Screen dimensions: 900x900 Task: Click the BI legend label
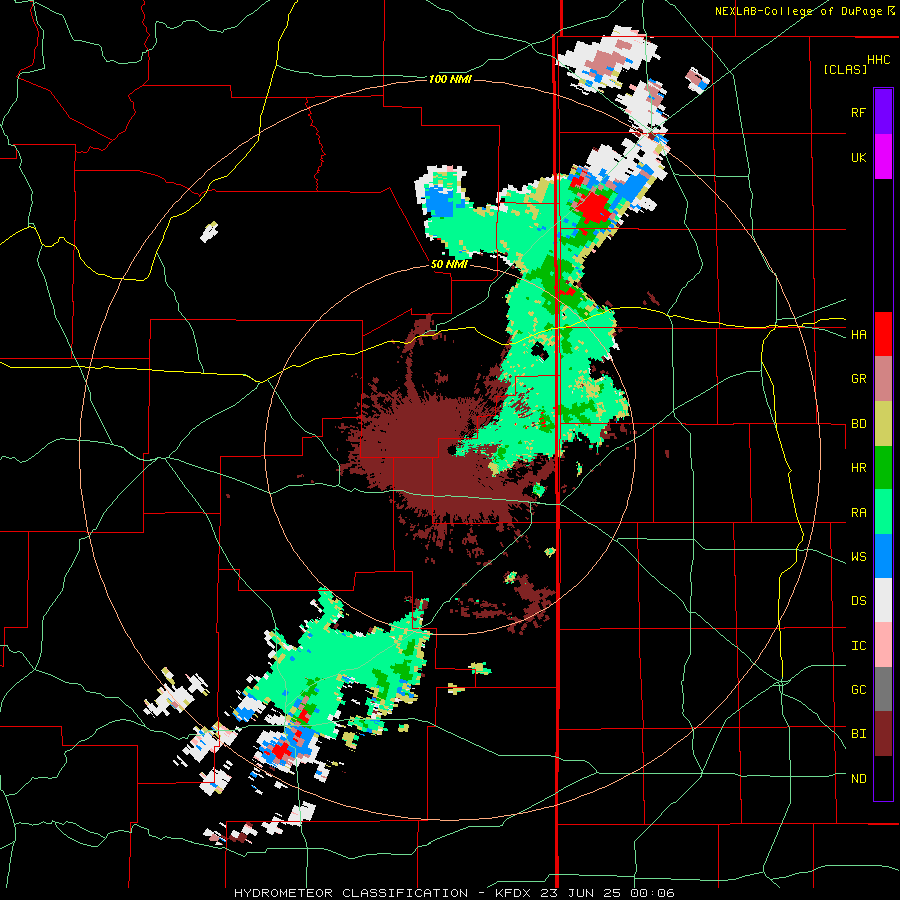[x=858, y=734]
